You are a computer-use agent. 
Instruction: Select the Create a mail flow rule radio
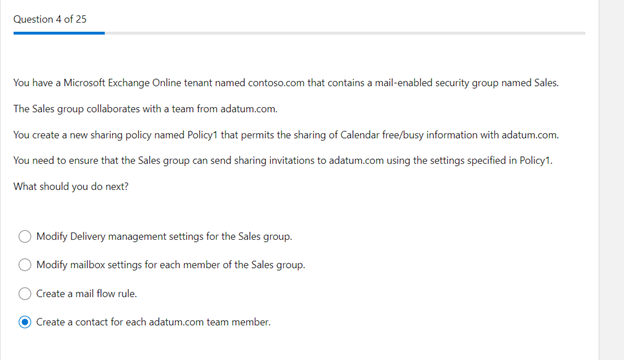(x=25, y=294)
